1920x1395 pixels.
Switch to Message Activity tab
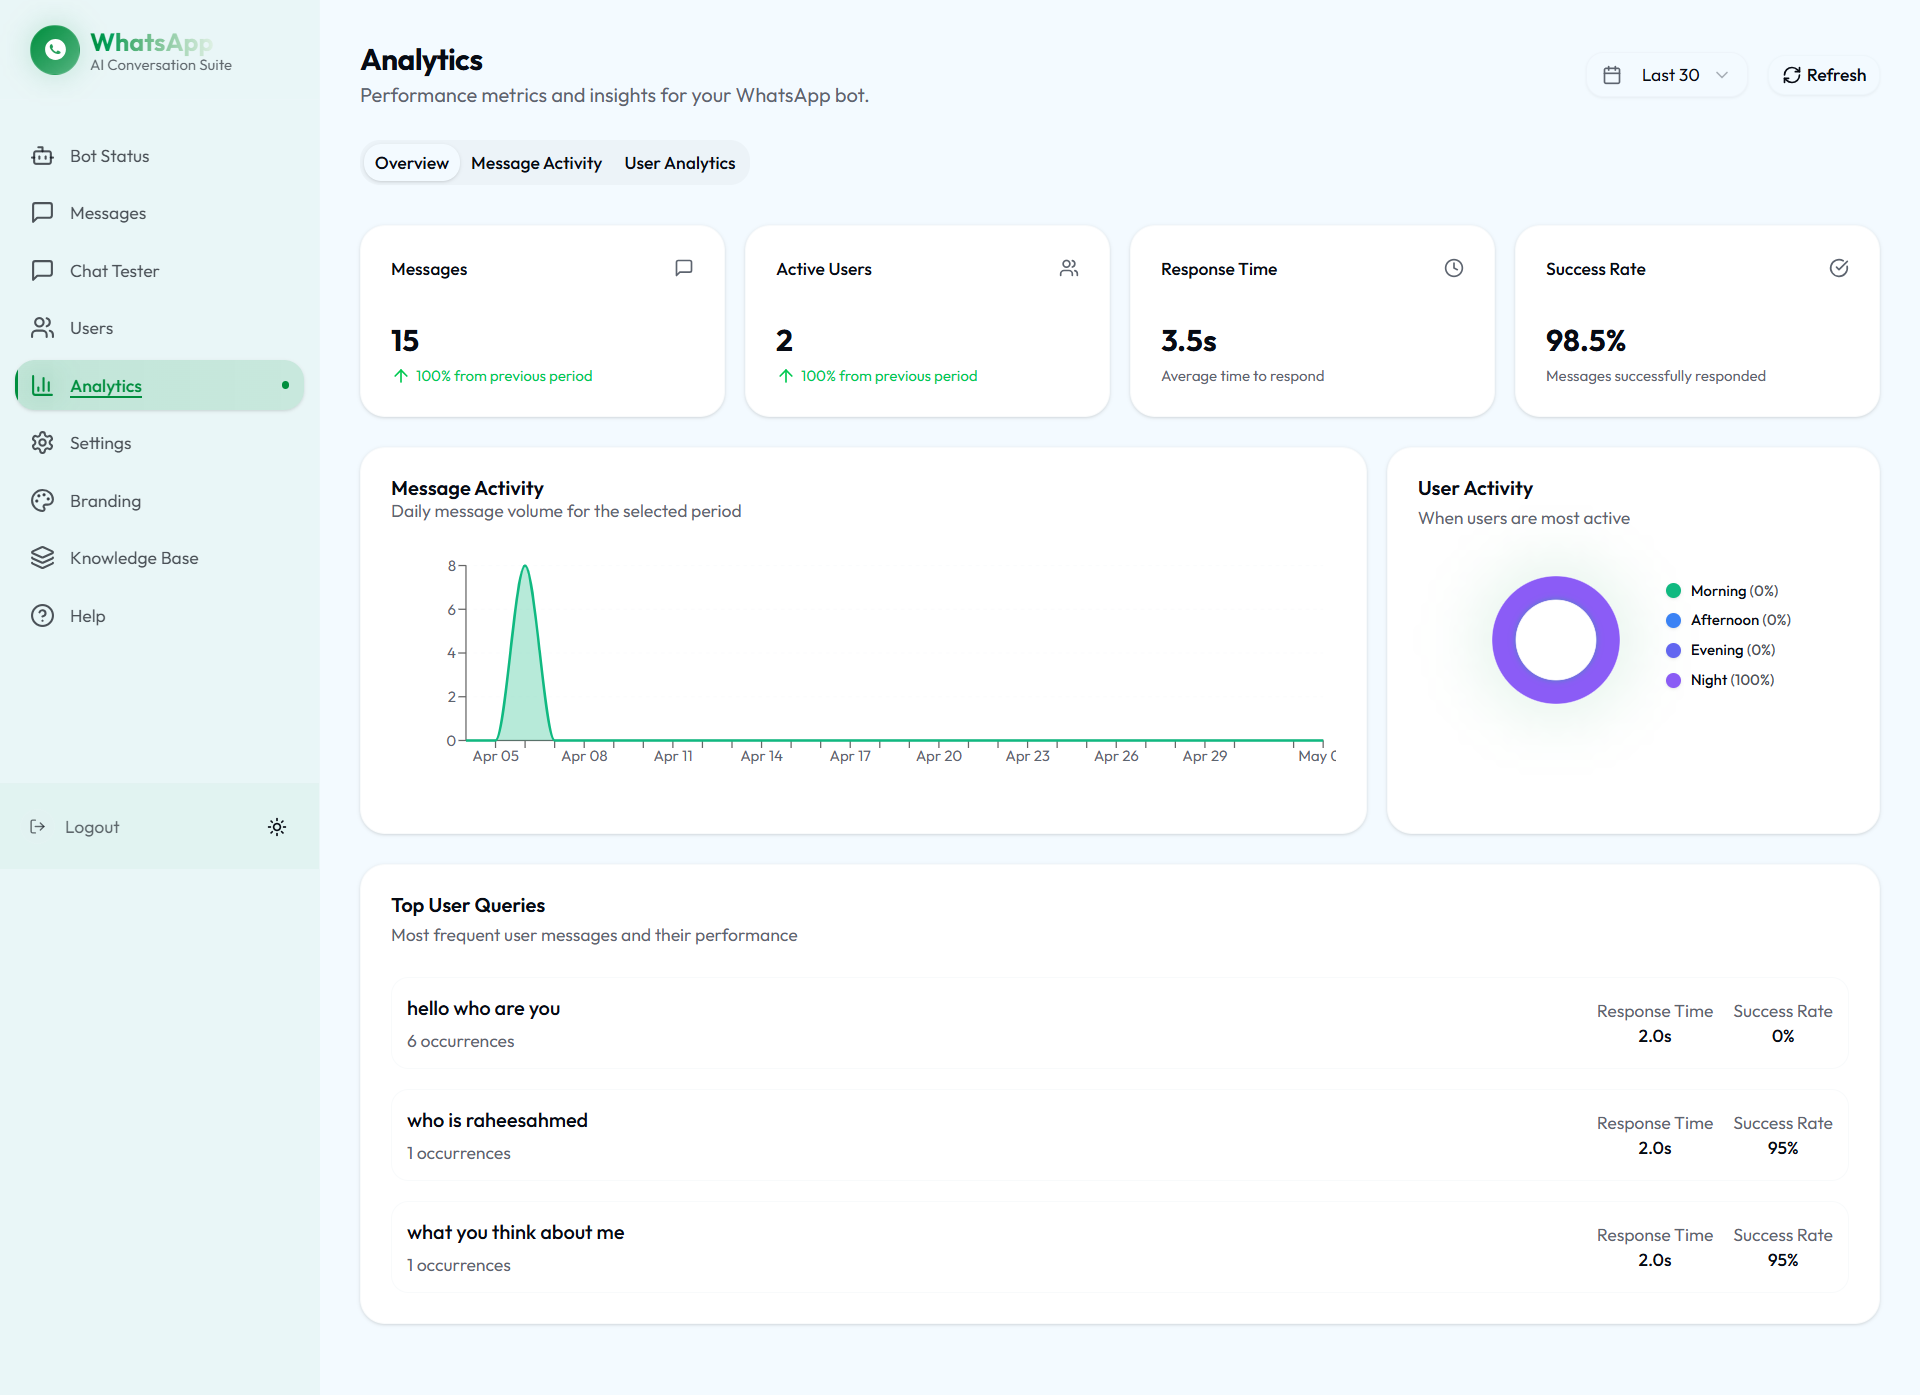pyautogui.click(x=536, y=163)
